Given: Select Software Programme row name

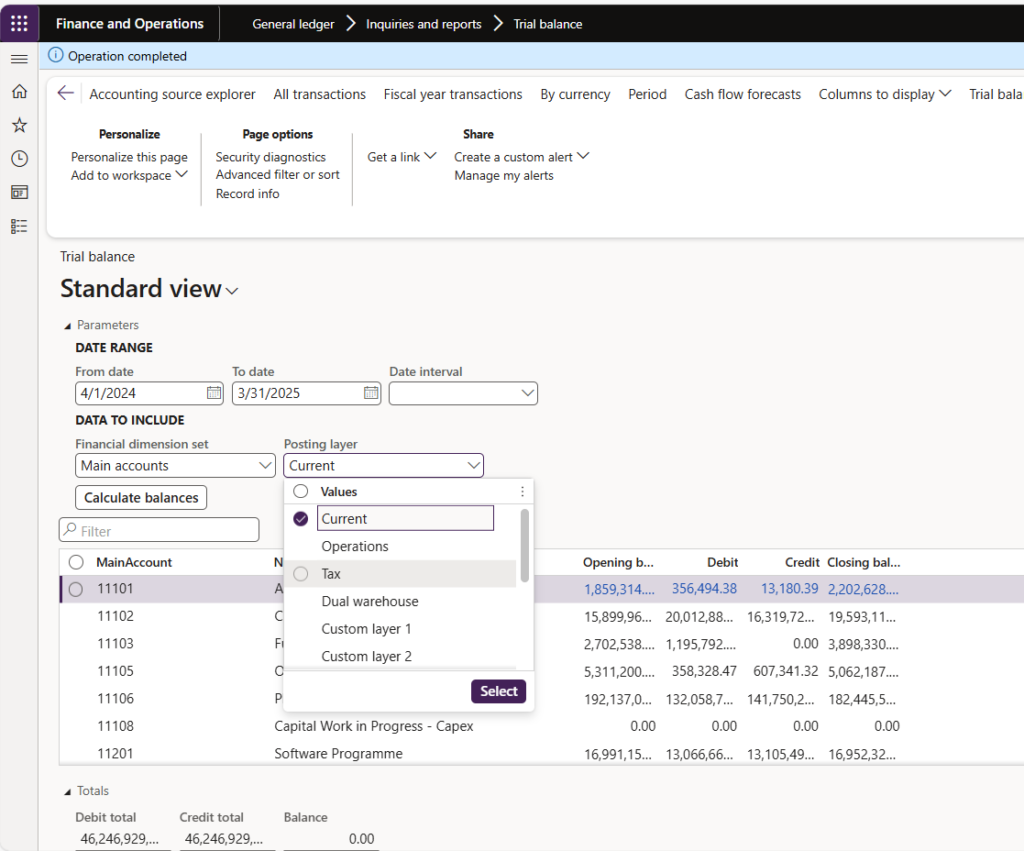Looking at the screenshot, I should (338, 753).
